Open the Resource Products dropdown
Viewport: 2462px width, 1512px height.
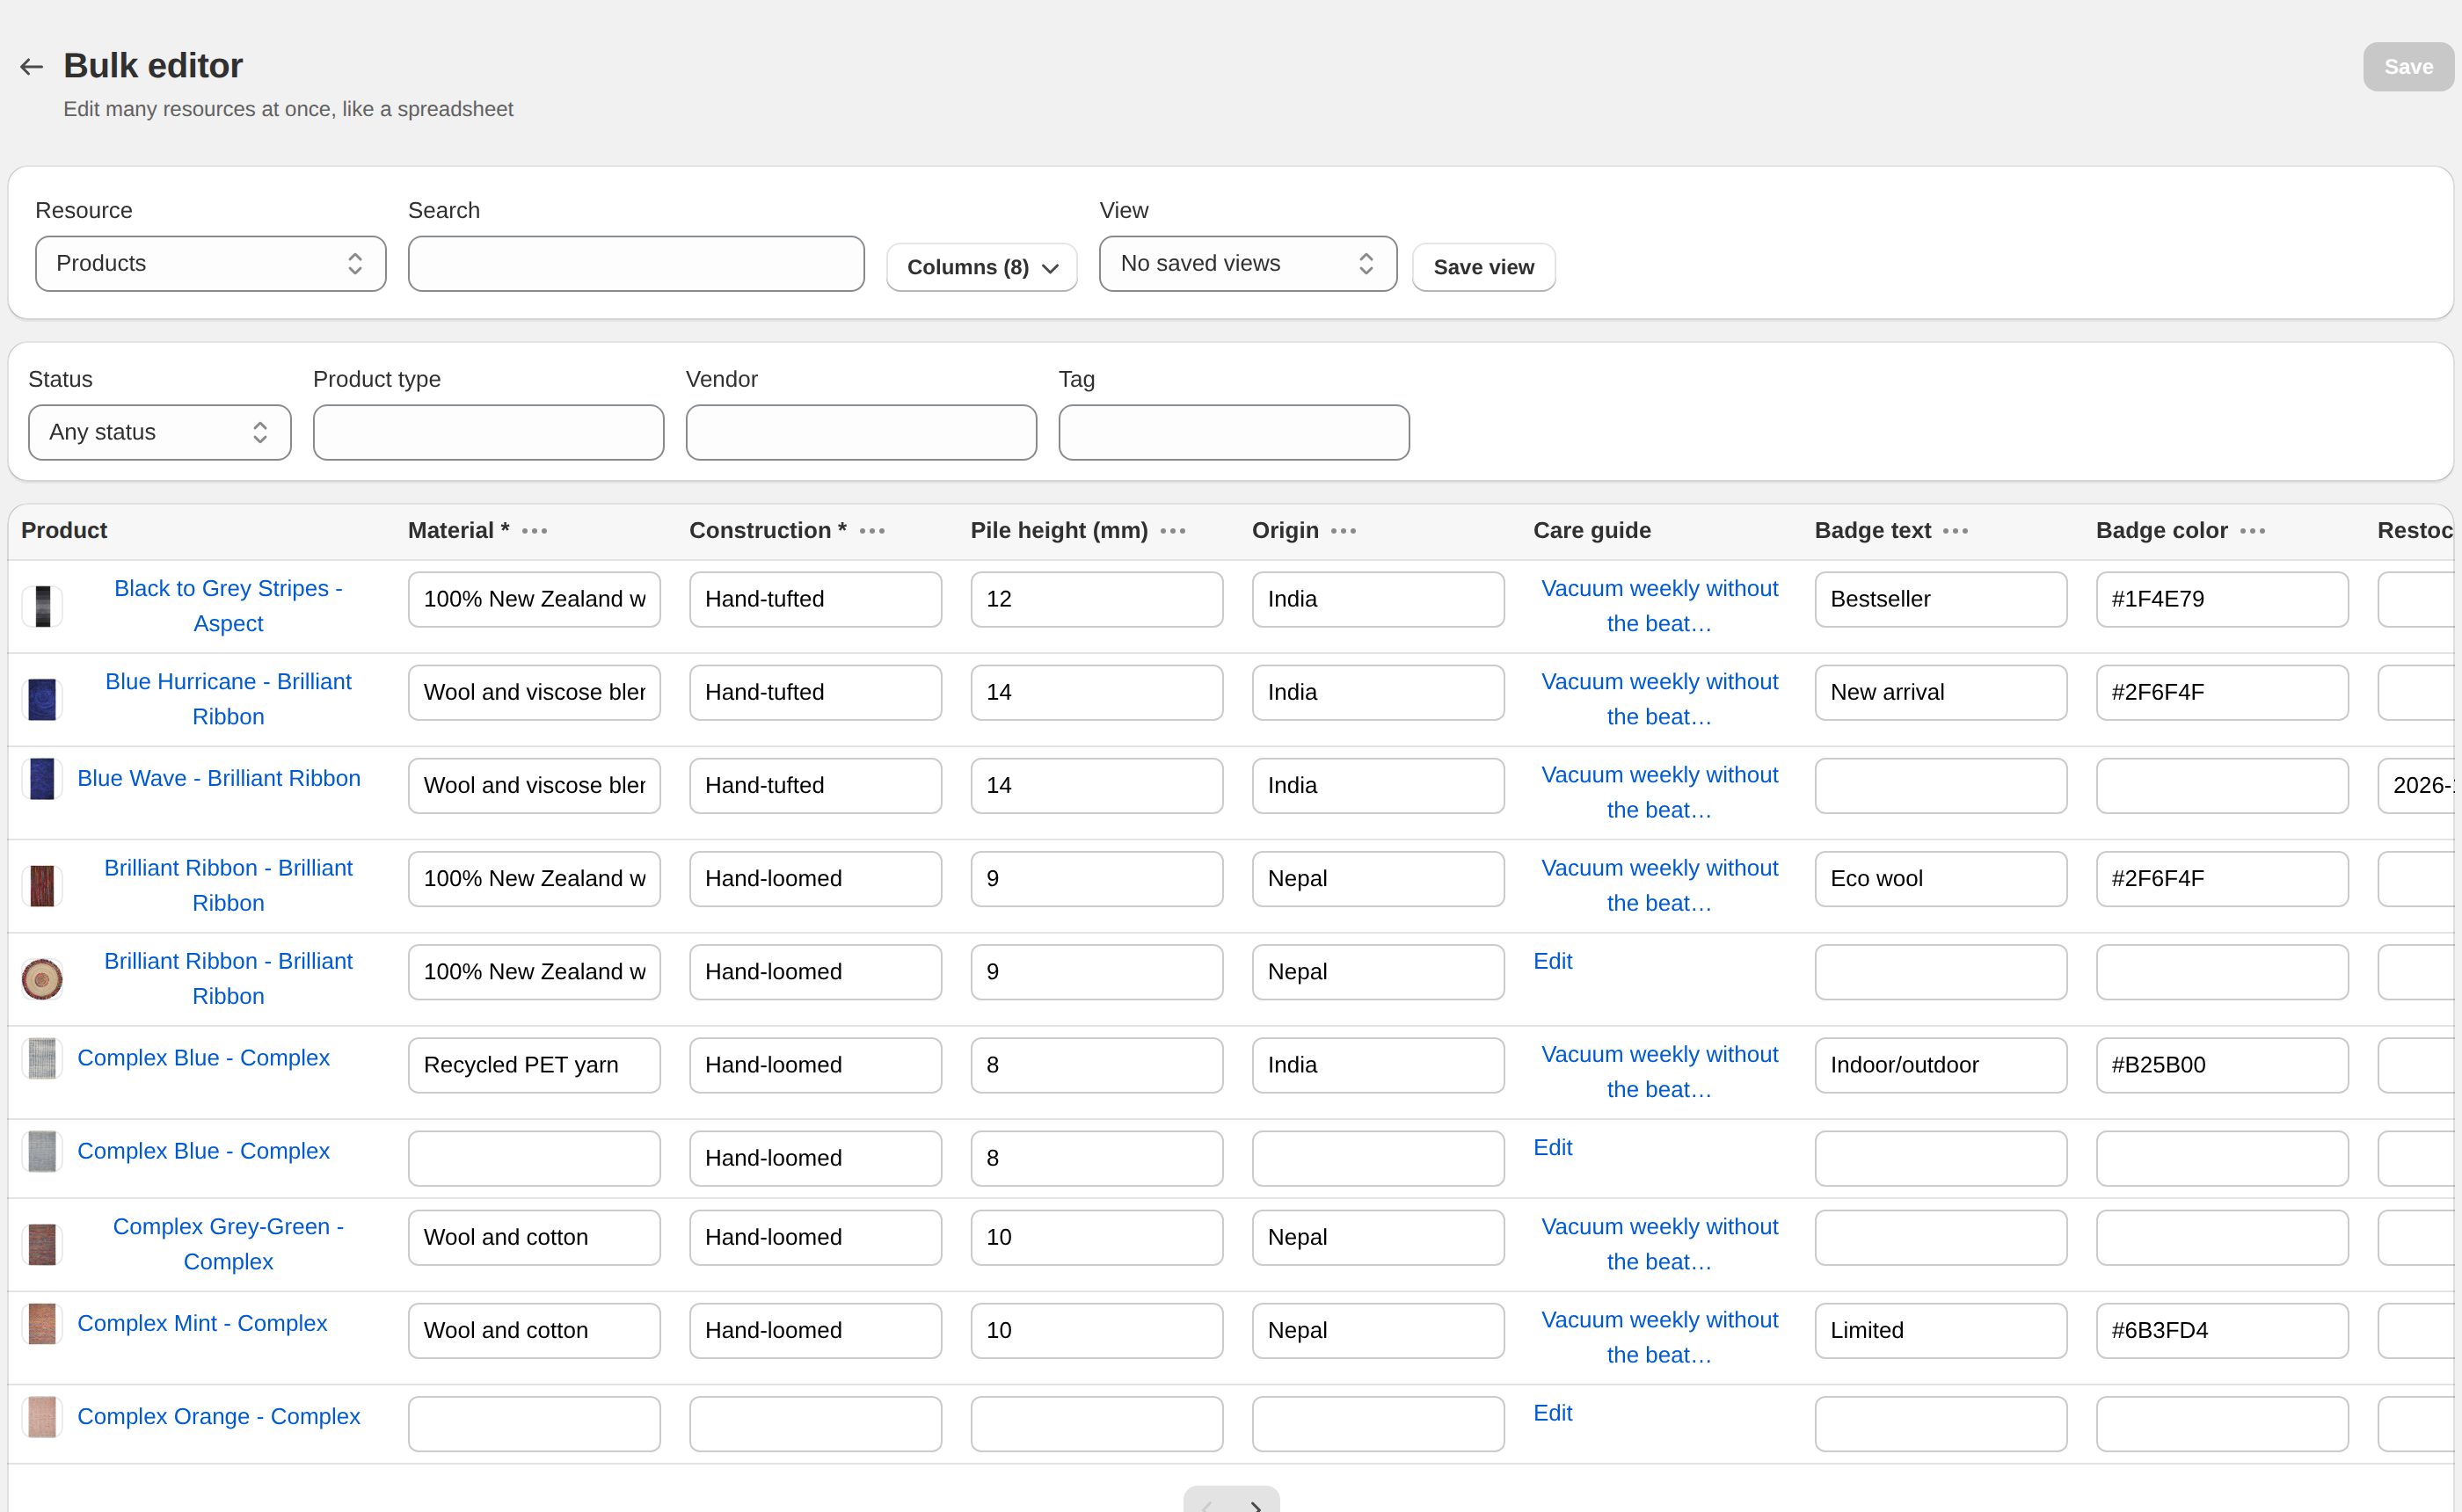coord(211,264)
